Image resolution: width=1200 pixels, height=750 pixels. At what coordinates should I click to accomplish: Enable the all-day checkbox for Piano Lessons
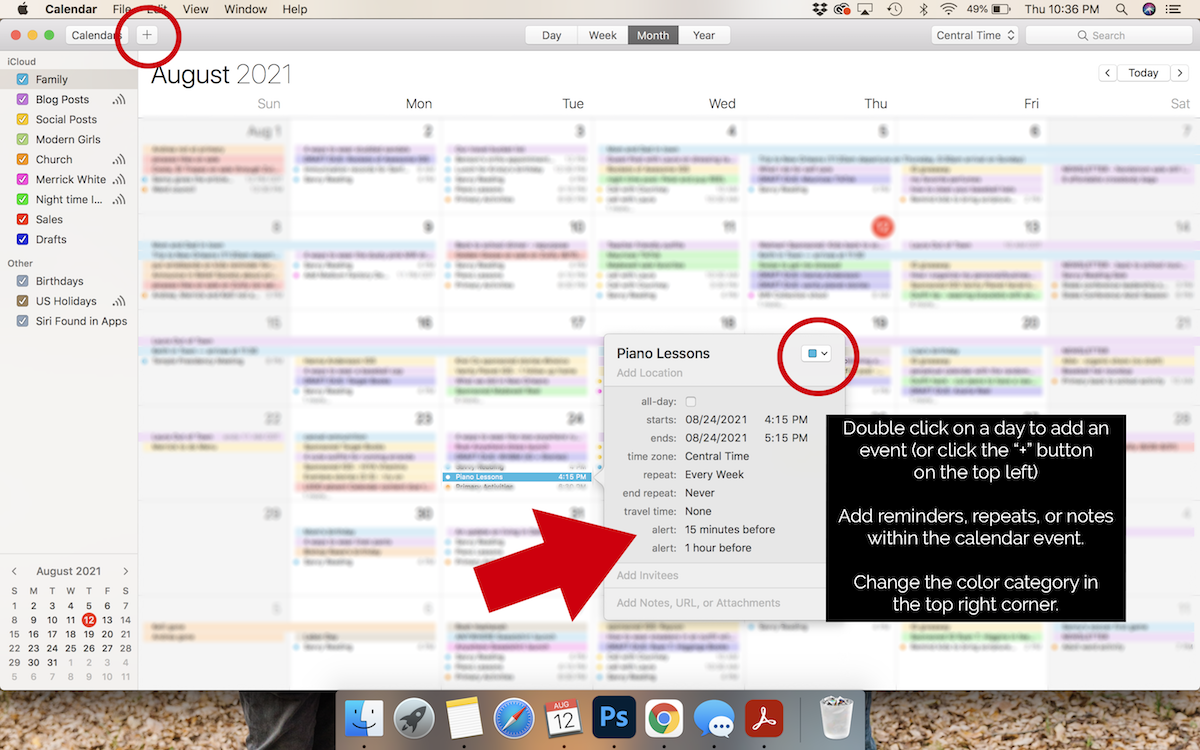[x=690, y=401]
